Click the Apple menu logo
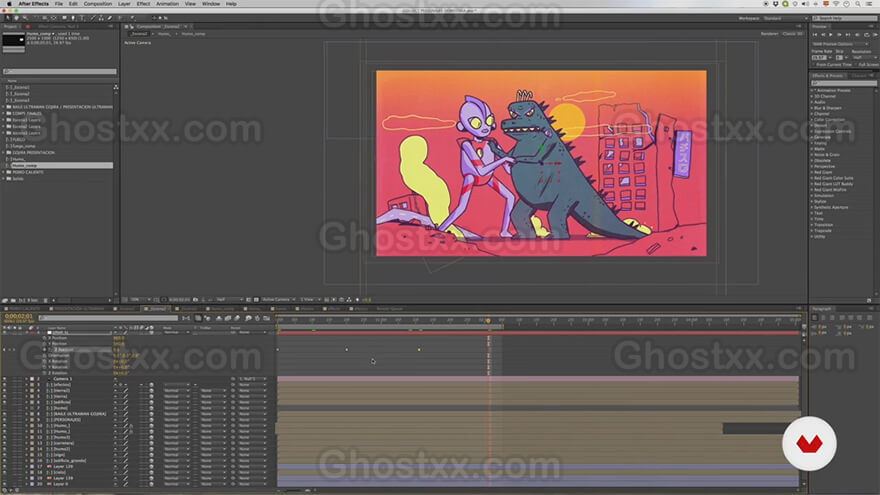The image size is (880, 495). [x=8, y=4]
